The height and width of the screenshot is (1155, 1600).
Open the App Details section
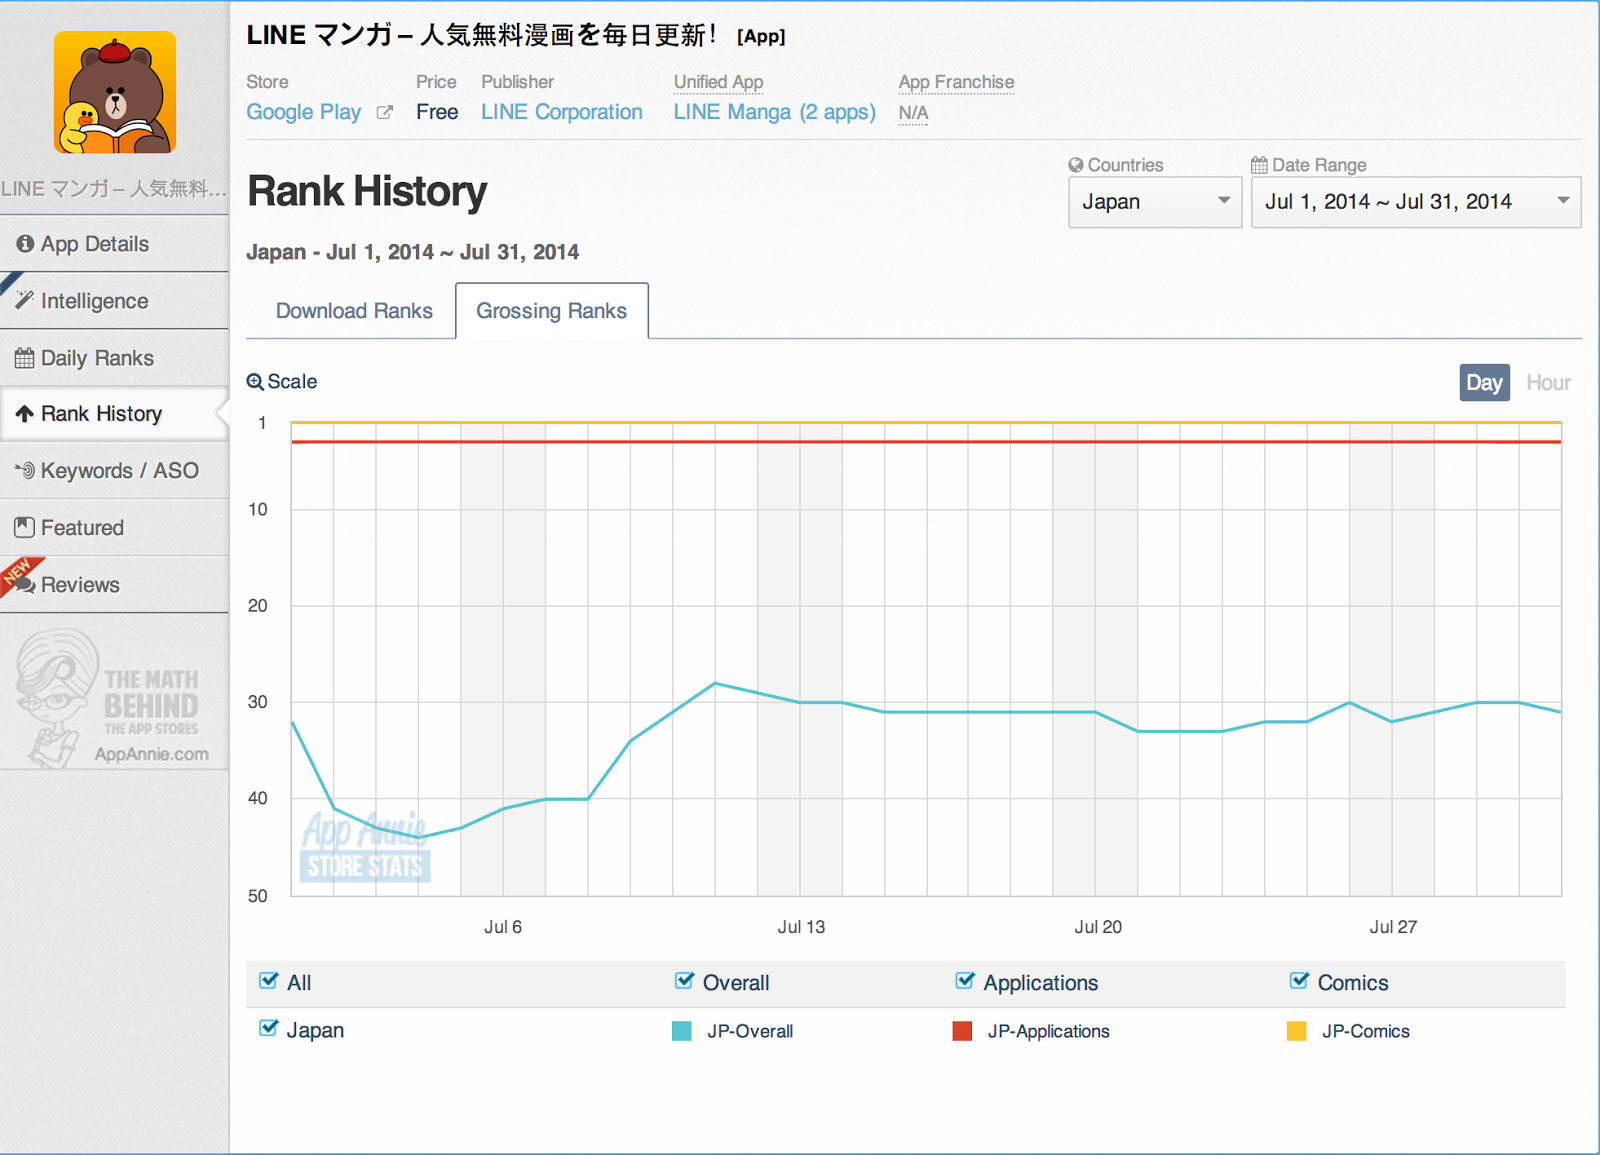point(114,244)
